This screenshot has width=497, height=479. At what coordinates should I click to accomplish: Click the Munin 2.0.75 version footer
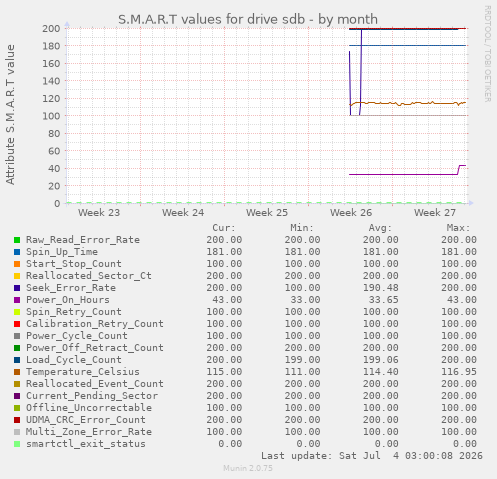(x=248, y=468)
